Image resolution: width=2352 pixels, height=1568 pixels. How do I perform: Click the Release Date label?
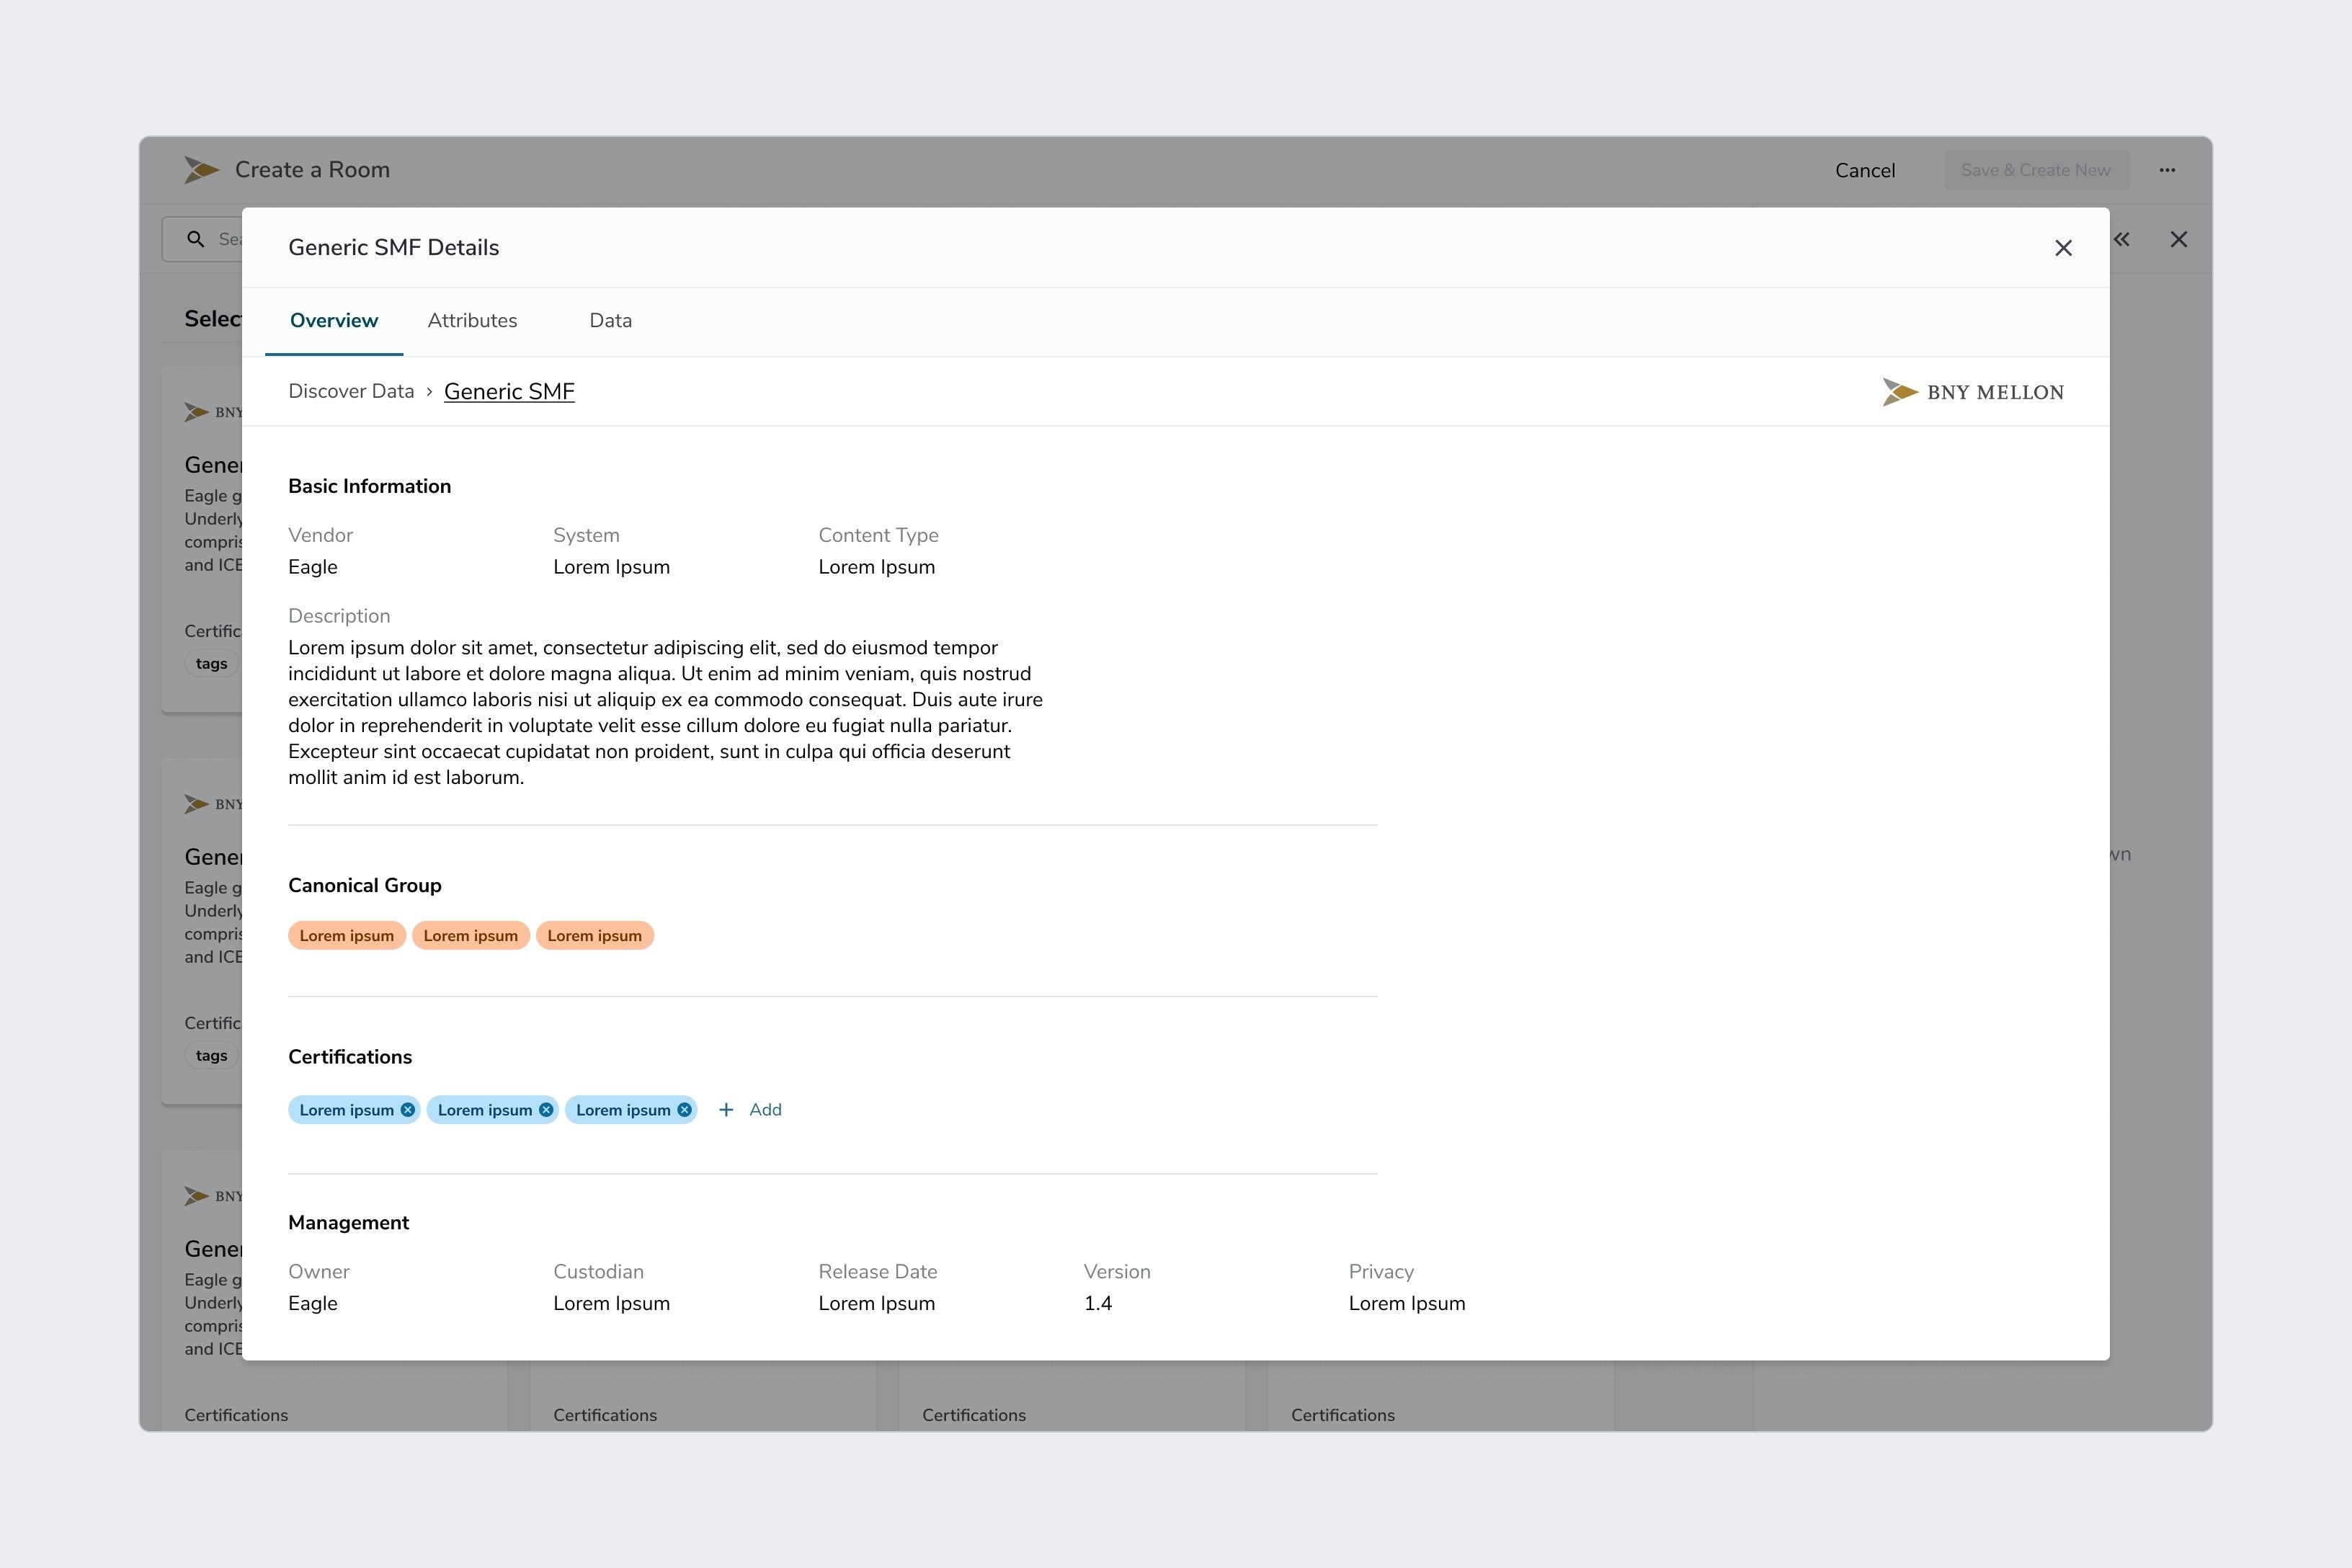pyautogui.click(x=878, y=1272)
